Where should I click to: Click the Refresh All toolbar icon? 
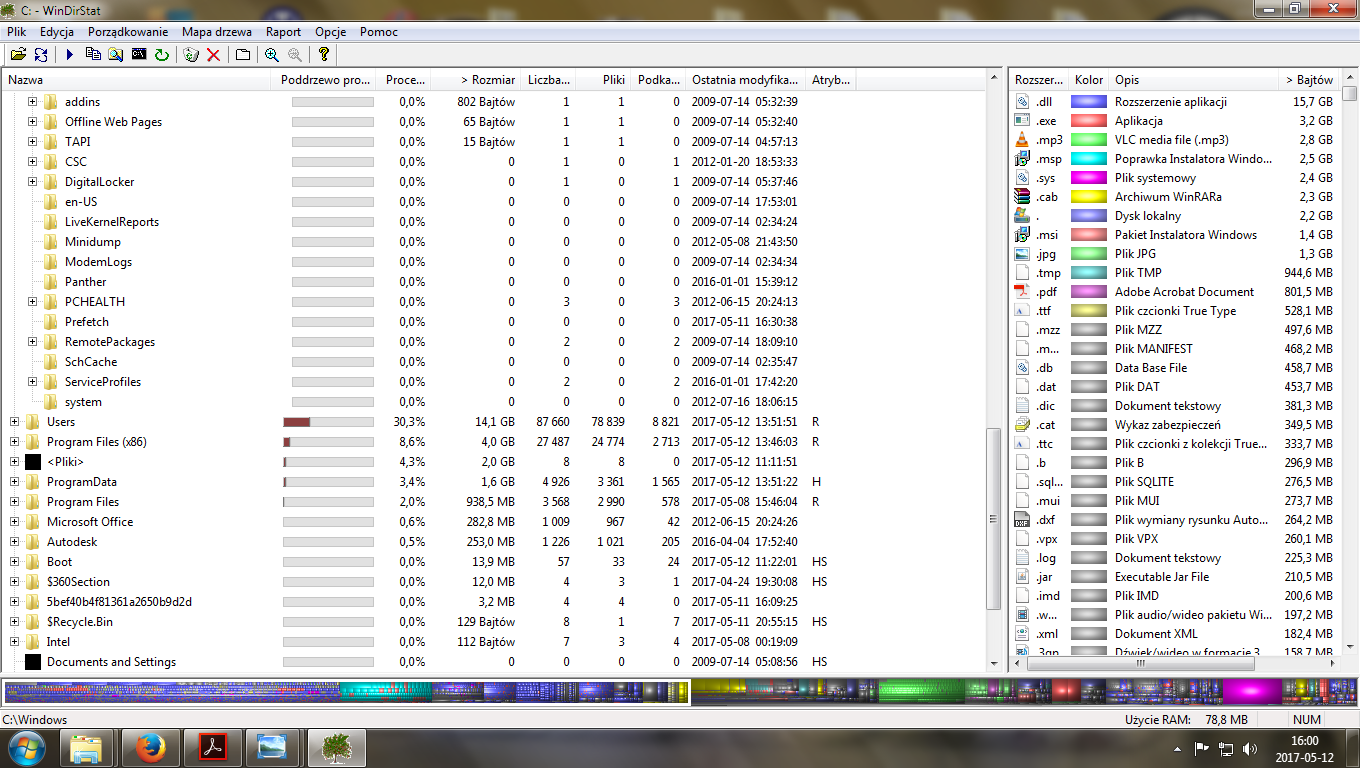41,54
